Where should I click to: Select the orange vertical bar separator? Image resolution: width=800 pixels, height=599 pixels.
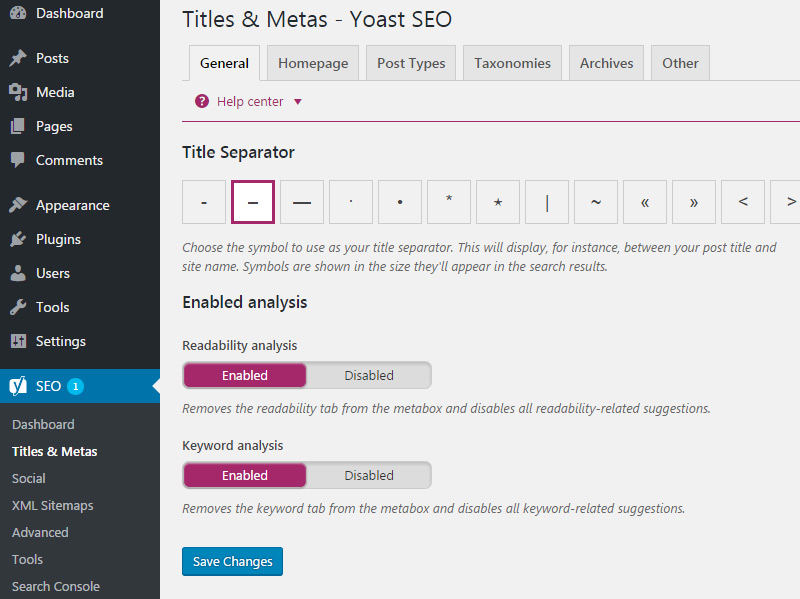click(547, 202)
